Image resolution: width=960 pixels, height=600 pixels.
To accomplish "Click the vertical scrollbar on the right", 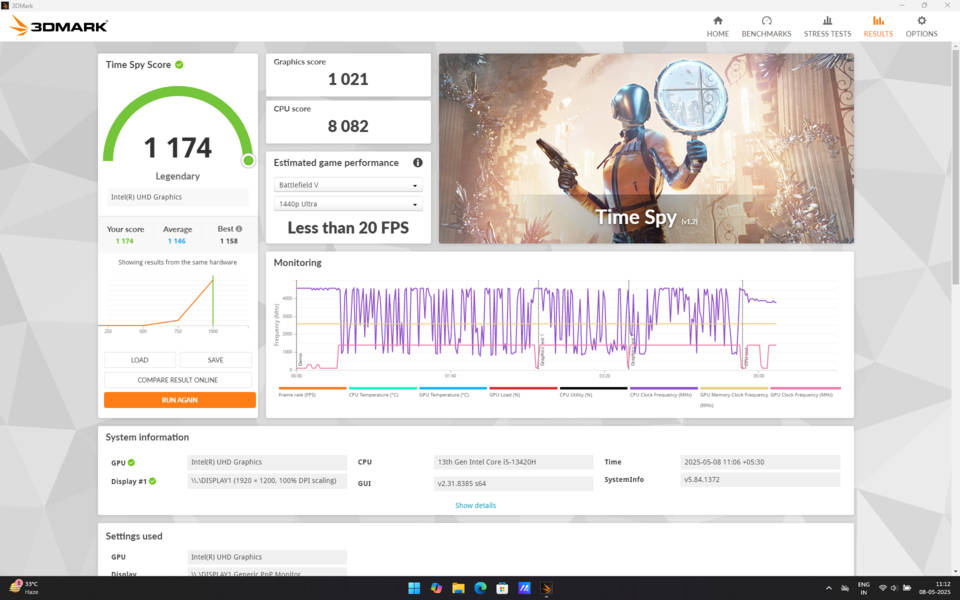I will click(x=955, y=165).
